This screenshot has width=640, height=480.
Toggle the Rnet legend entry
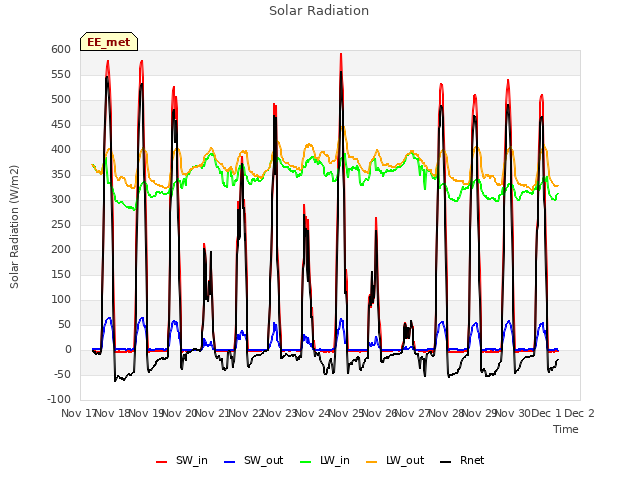coord(462,460)
